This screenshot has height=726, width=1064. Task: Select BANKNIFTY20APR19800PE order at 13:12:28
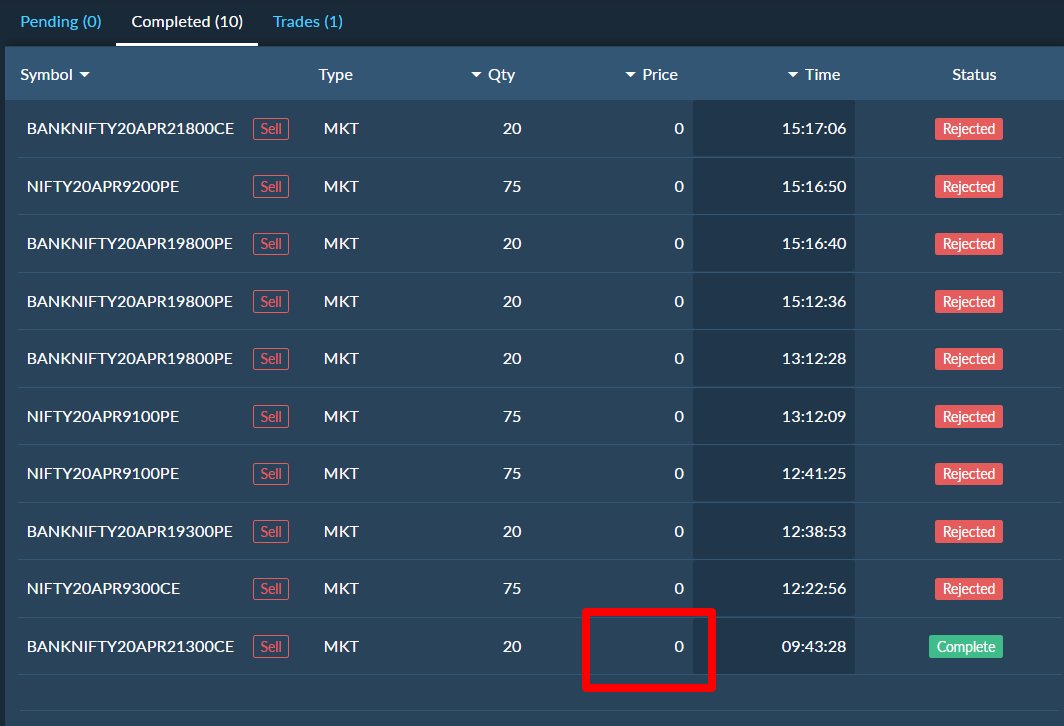pyautogui.click(x=130, y=358)
